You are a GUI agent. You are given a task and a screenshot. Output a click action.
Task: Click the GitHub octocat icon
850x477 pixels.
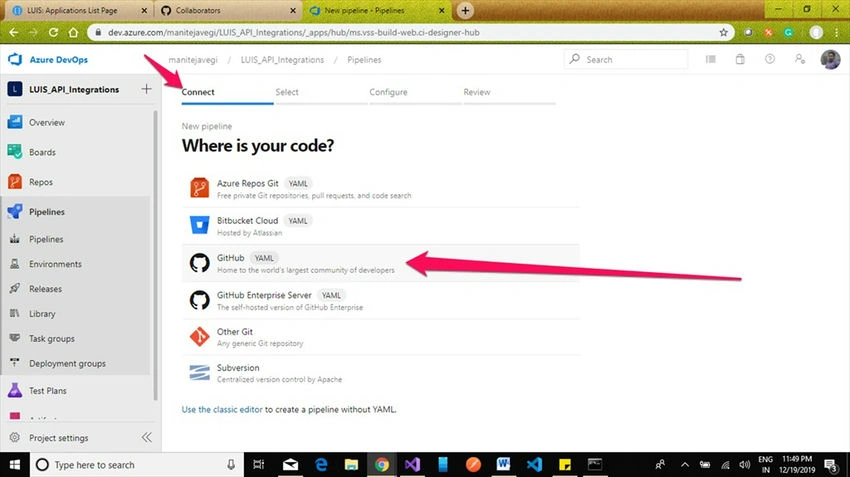click(x=199, y=263)
